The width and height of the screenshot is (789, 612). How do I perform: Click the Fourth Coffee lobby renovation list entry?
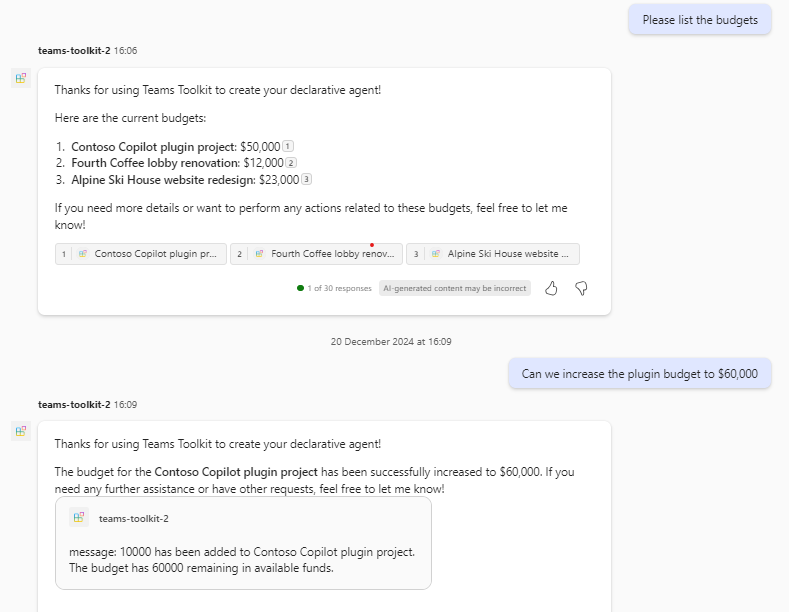(x=178, y=163)
